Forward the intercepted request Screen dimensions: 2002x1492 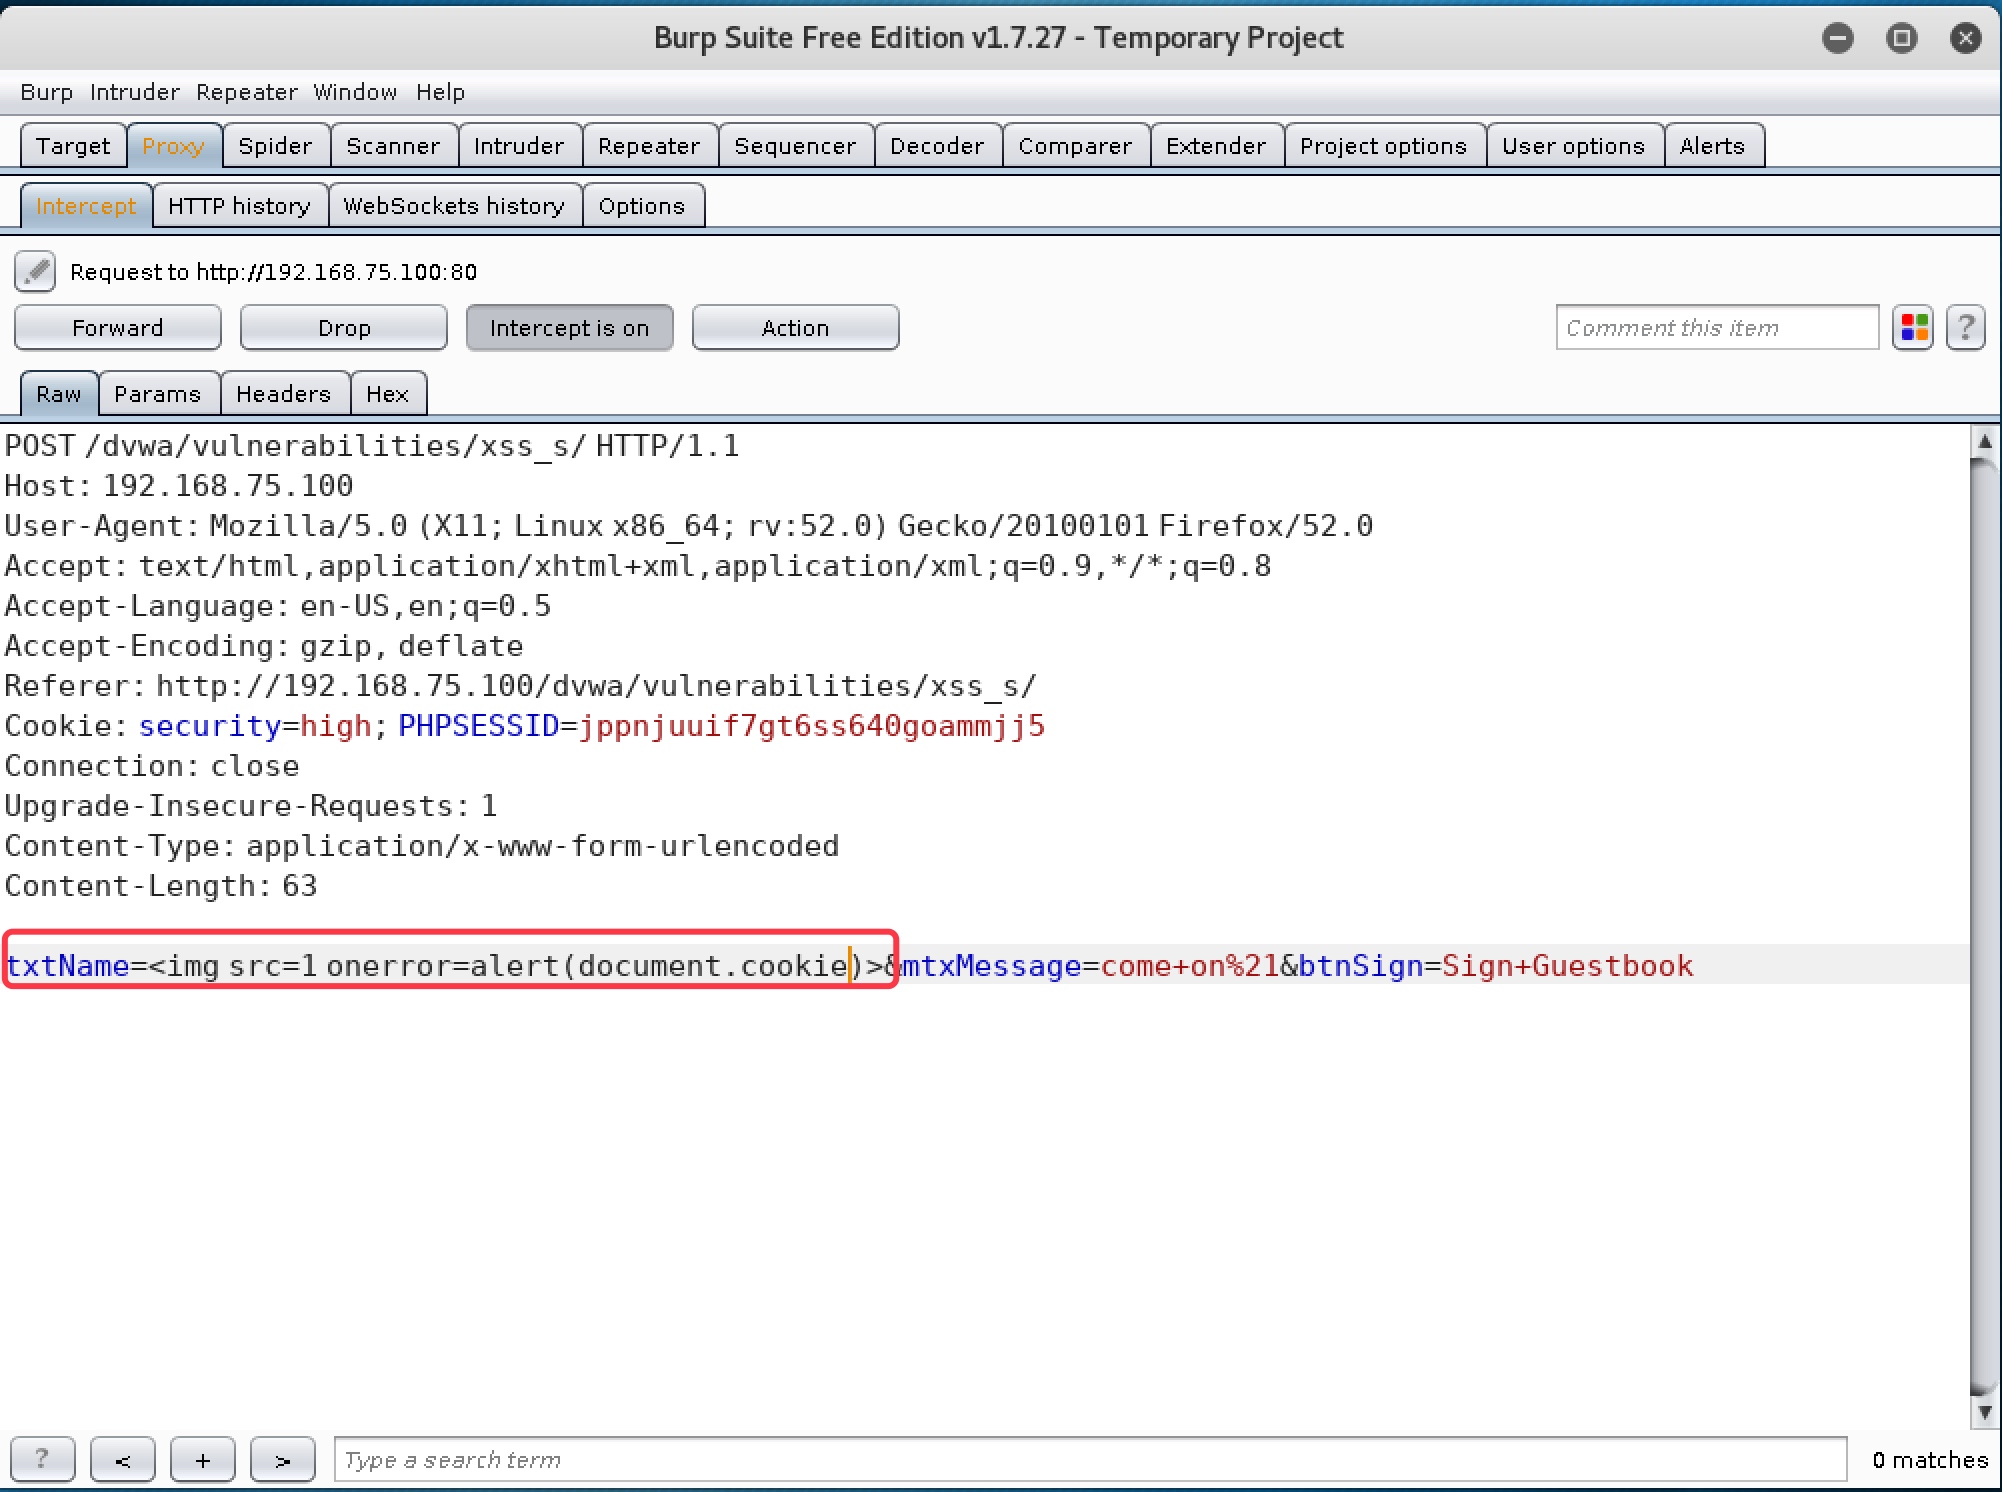pyautogui.click(x=118, y=328)
